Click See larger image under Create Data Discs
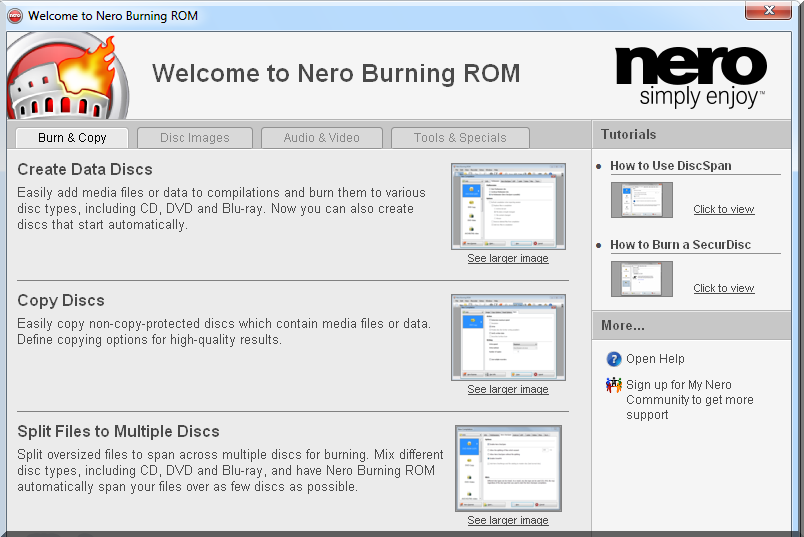This screenshot has width=804, height=537. tap(508, 258)
